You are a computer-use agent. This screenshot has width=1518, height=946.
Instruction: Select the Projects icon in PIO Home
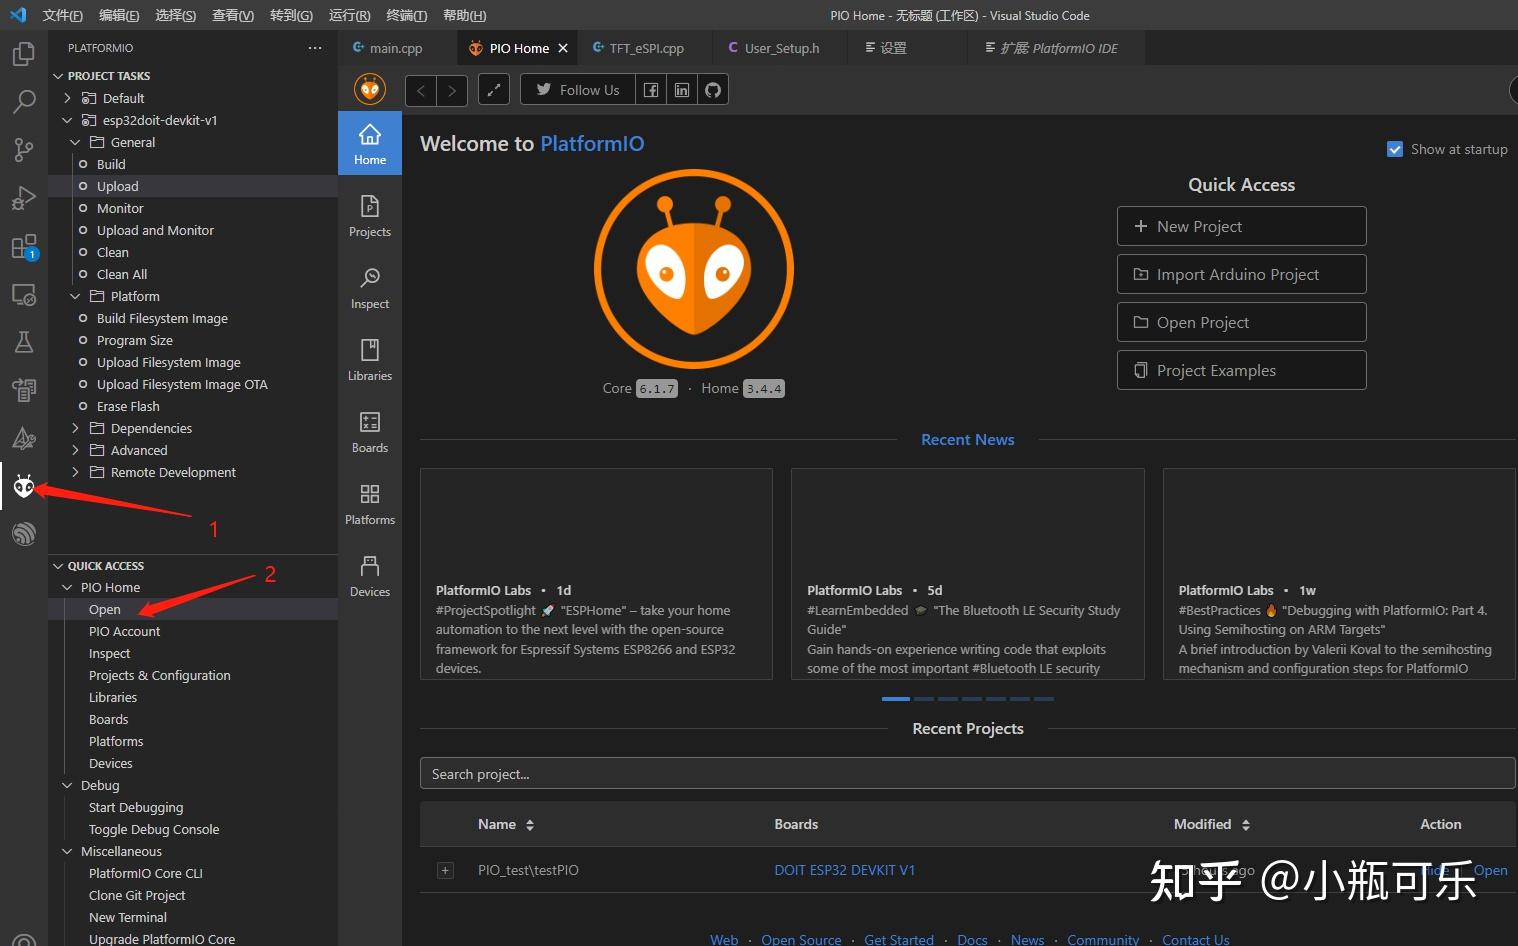369,215
